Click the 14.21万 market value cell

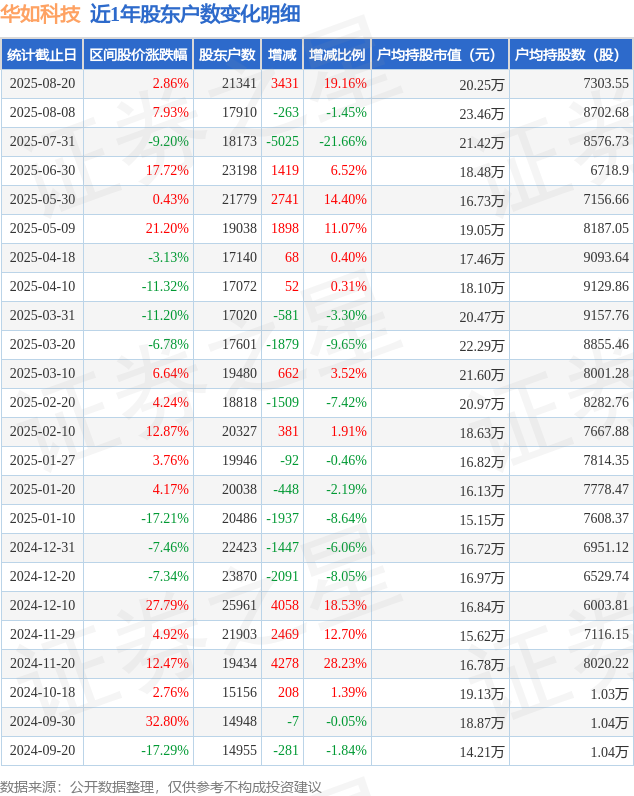click(x=482, y=751)
